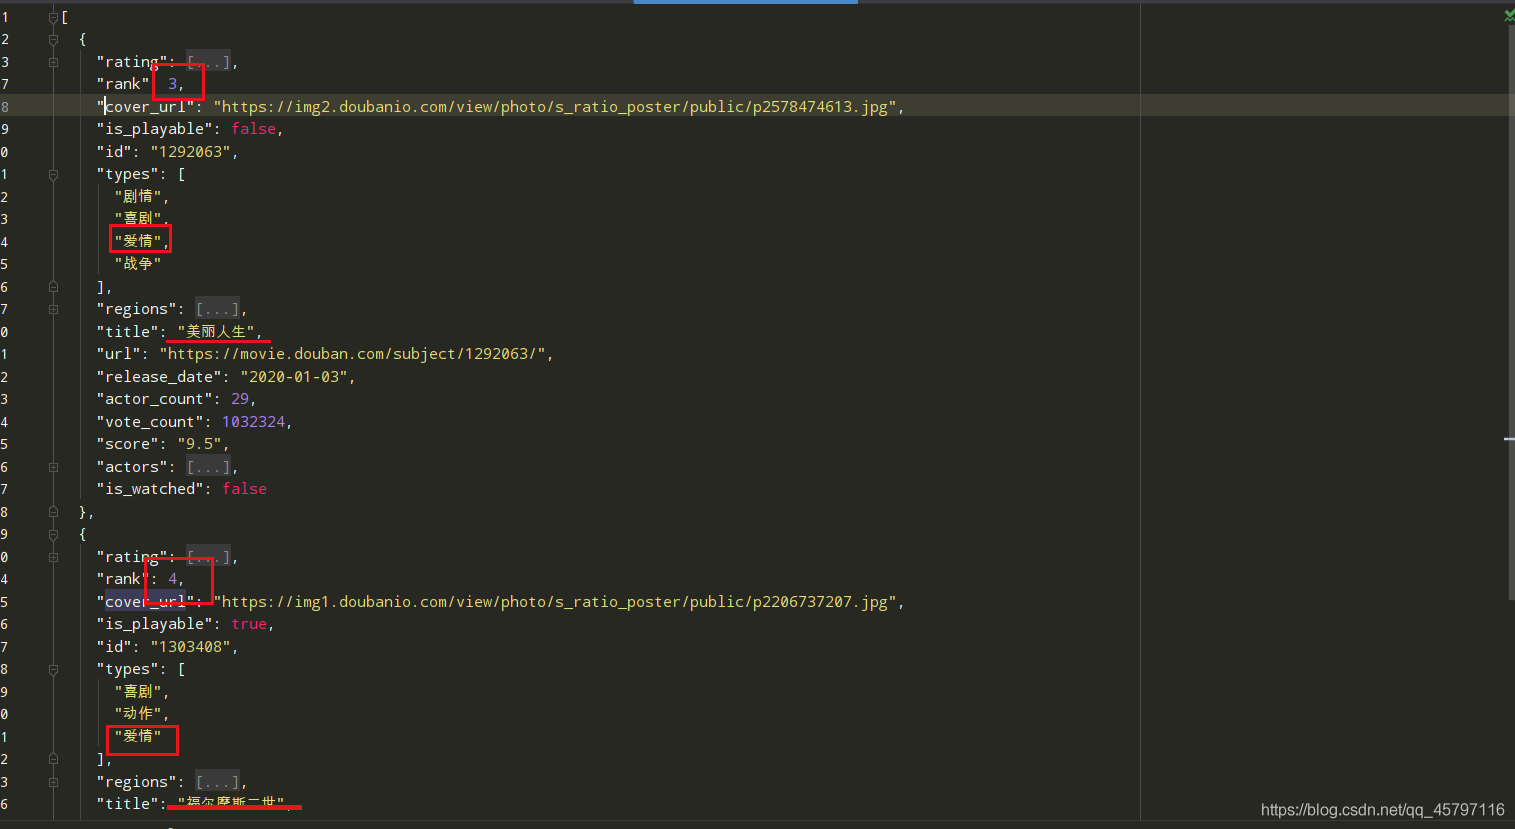Image resolution: width=1515 pixels, height=829 pixels.
Task: Click the fold-end marker closing second types array
Action: point(53,759)
